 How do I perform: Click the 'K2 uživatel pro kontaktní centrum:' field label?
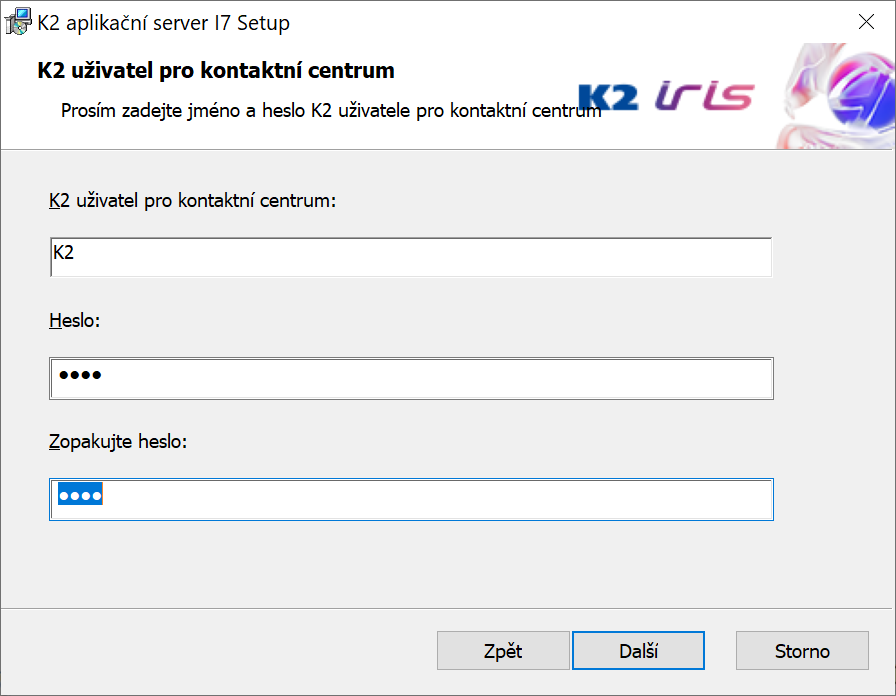tap(192, 201)
